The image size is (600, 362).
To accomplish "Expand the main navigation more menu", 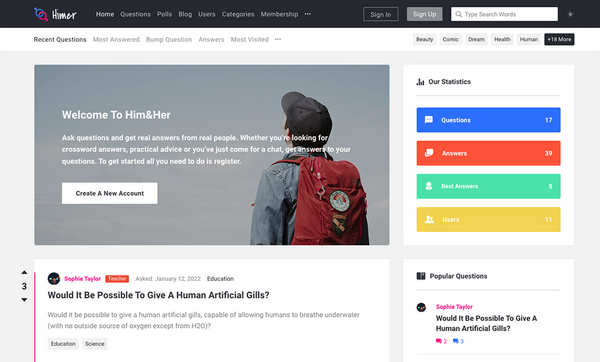I will 308,14.
